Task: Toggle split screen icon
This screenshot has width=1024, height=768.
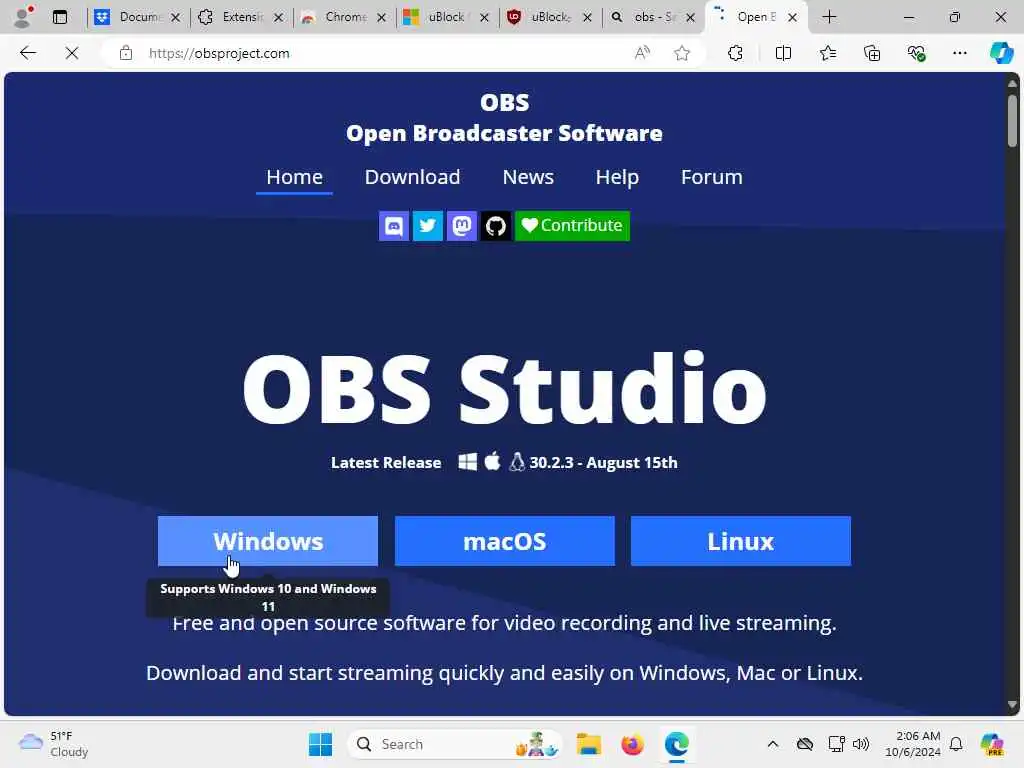Action: pos(783,53)
